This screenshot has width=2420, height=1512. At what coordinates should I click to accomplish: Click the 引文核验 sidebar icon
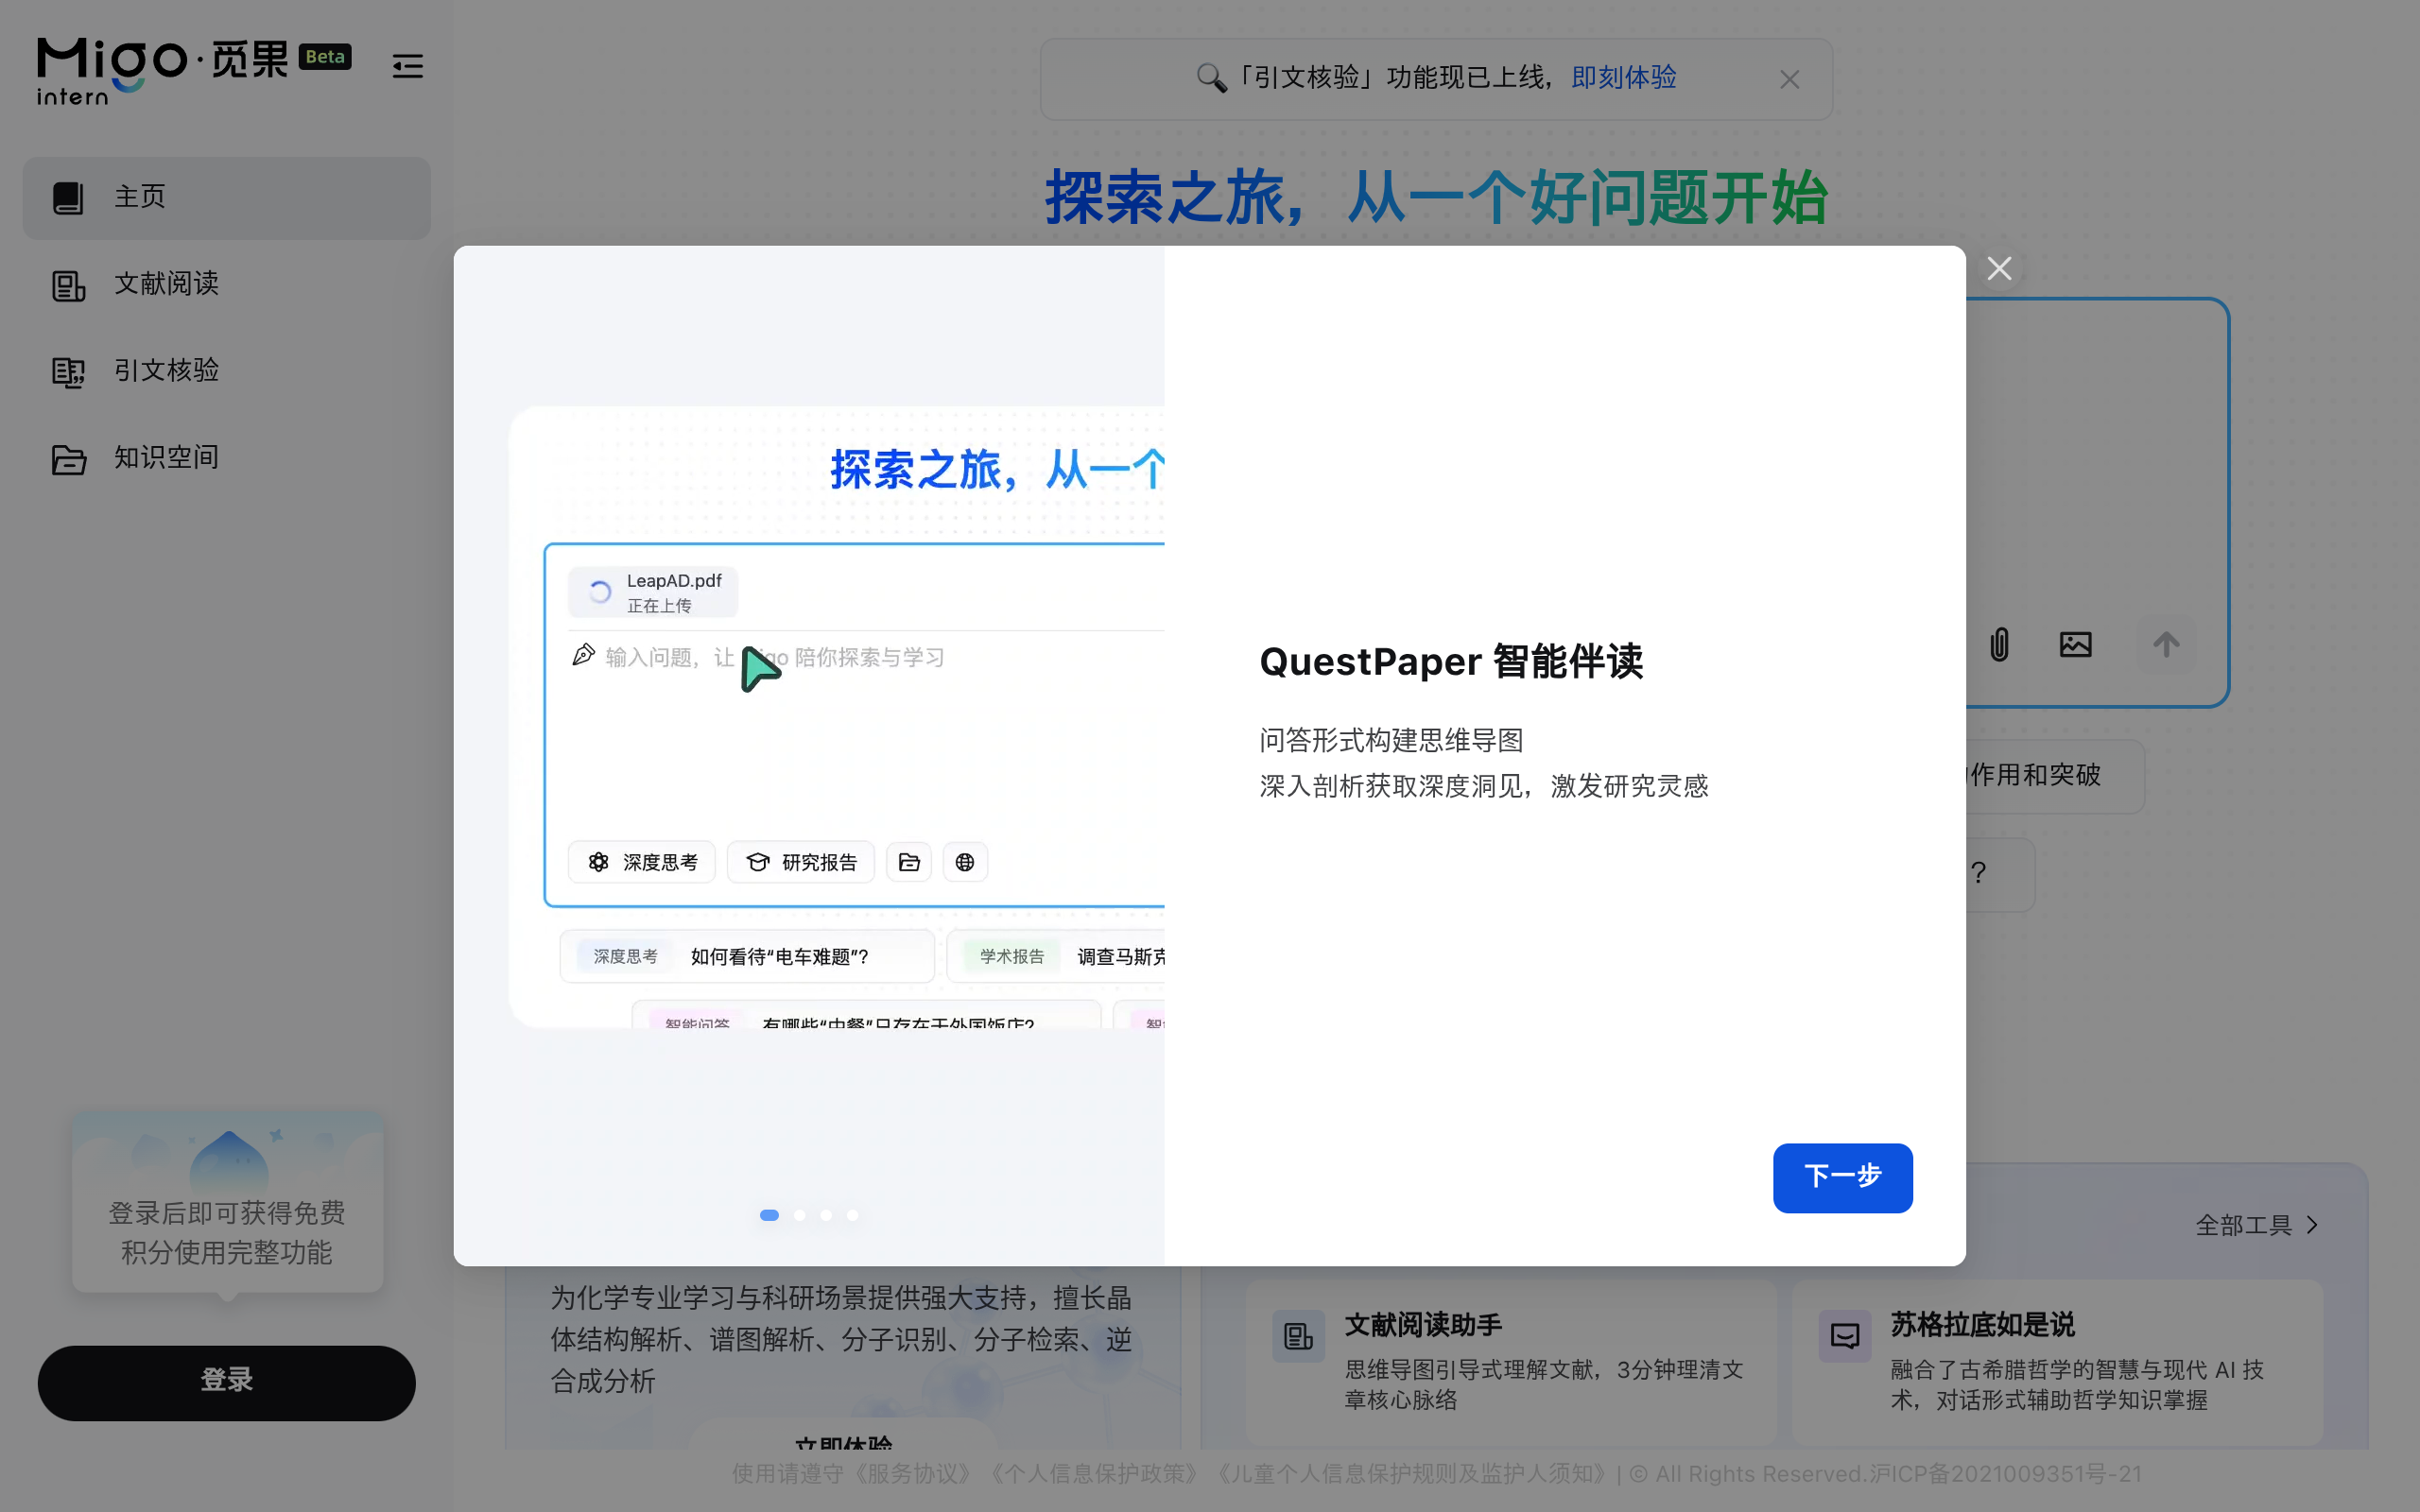68,372
